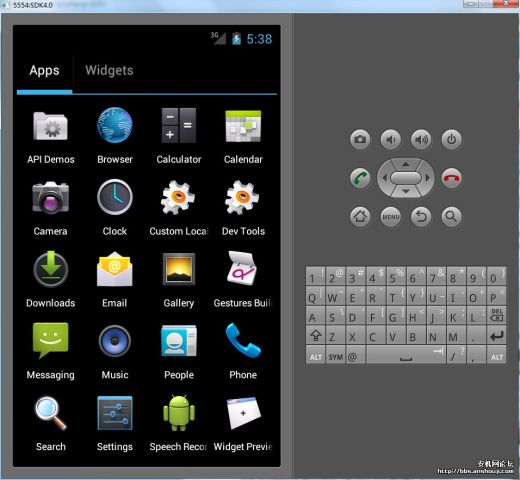Viewport: 520px width, 480px height.
Task: Click the 0 key on emulator keyboard
Action: tap(496, 276)
